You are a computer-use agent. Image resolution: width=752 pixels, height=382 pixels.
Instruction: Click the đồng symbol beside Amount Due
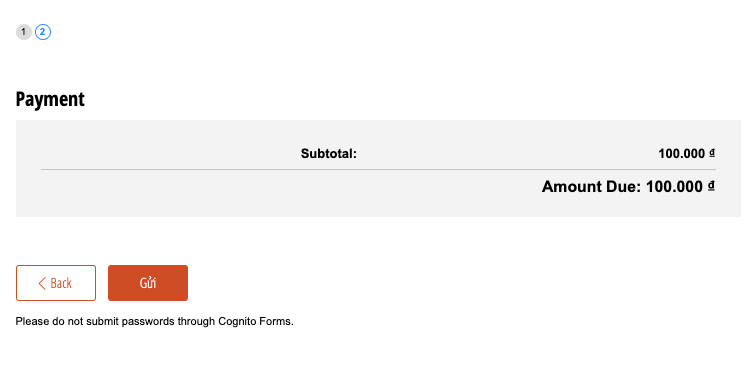(711, 186)
